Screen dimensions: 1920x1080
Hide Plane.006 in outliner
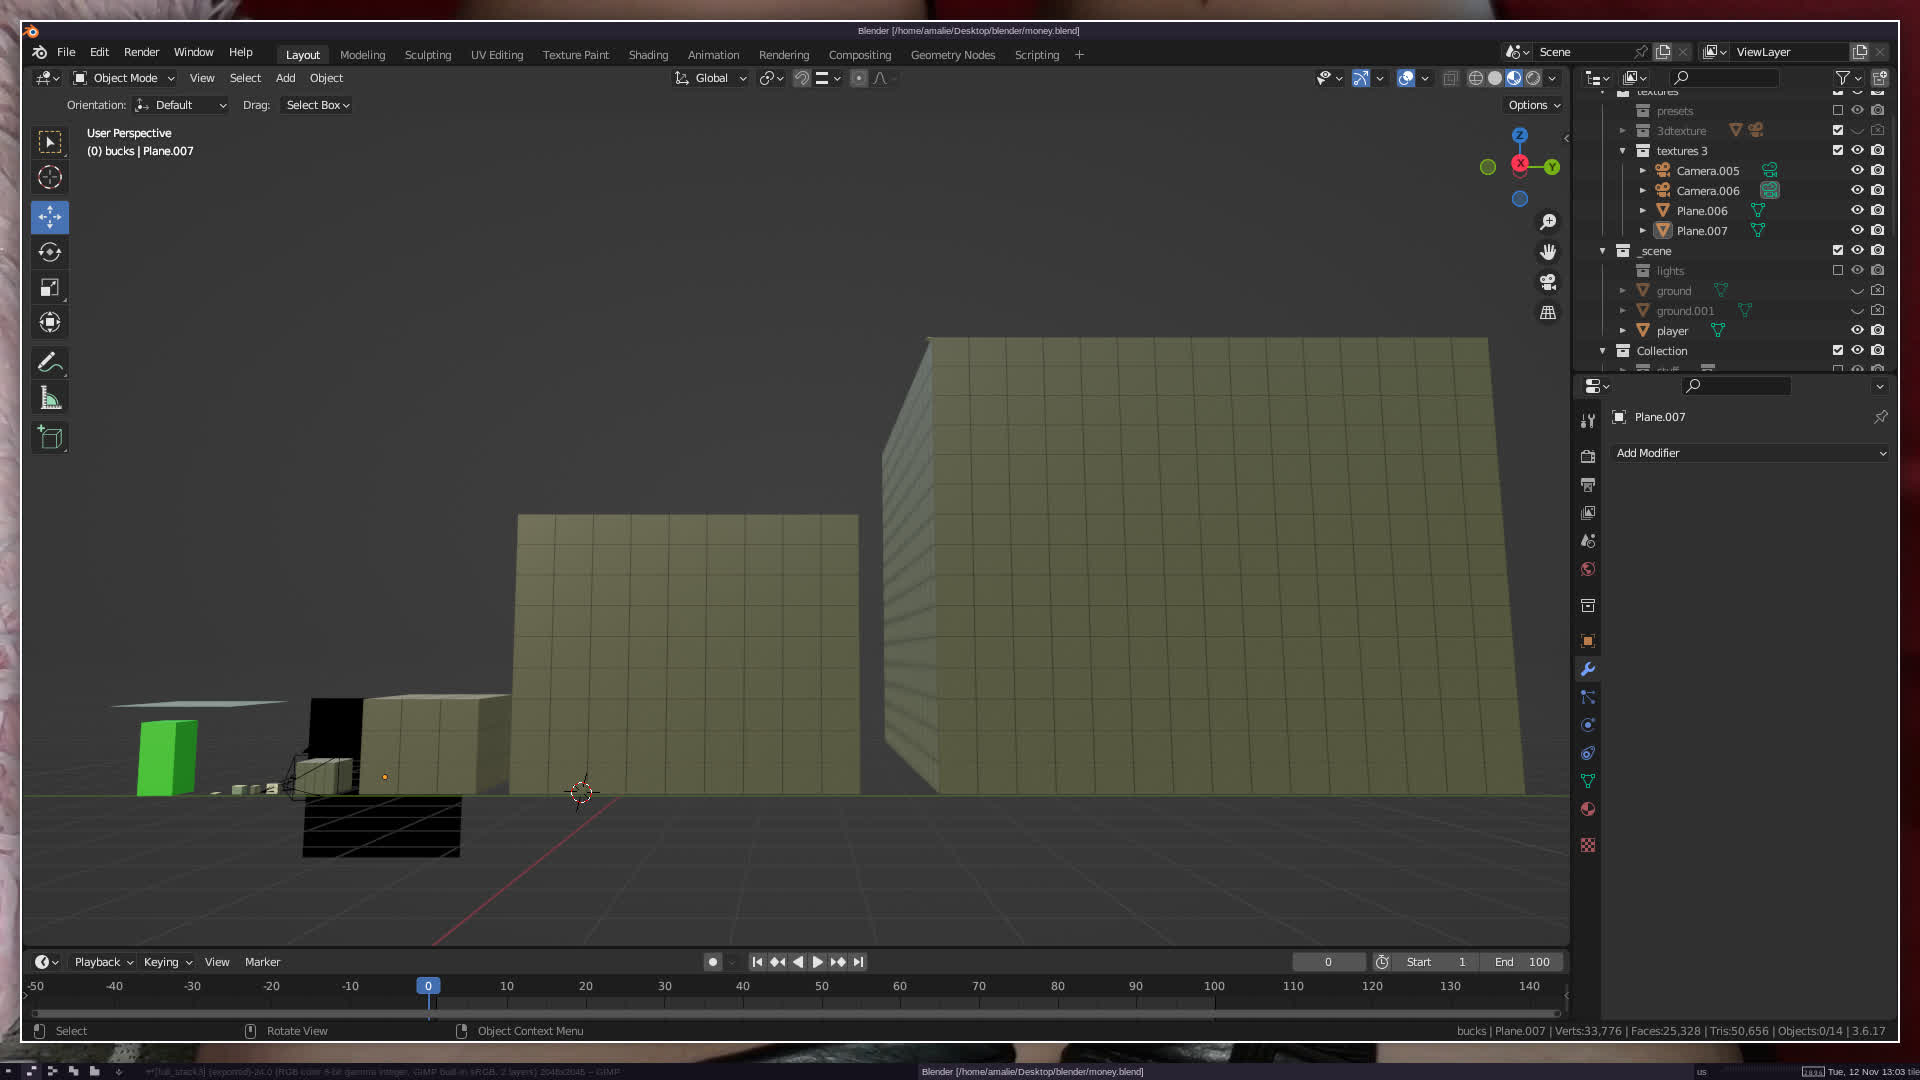(1857, 210)
